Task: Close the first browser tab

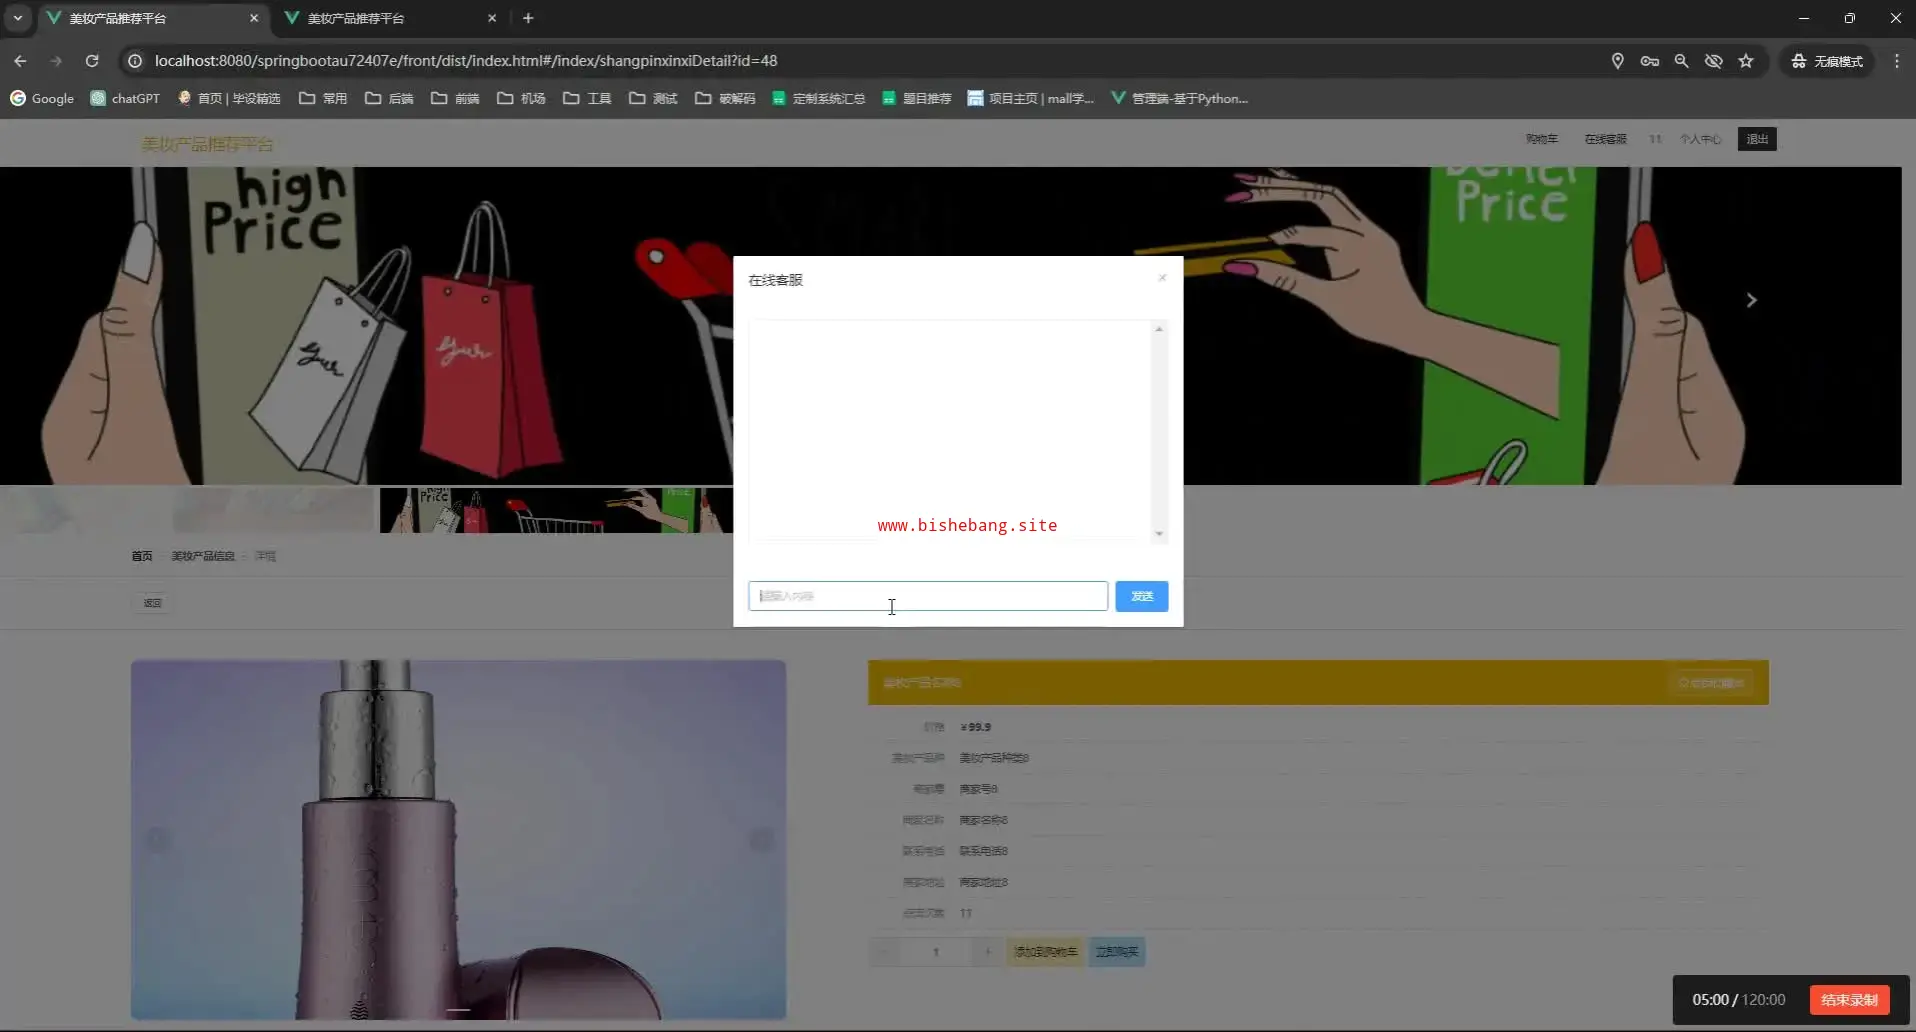Action: (254, 18)
